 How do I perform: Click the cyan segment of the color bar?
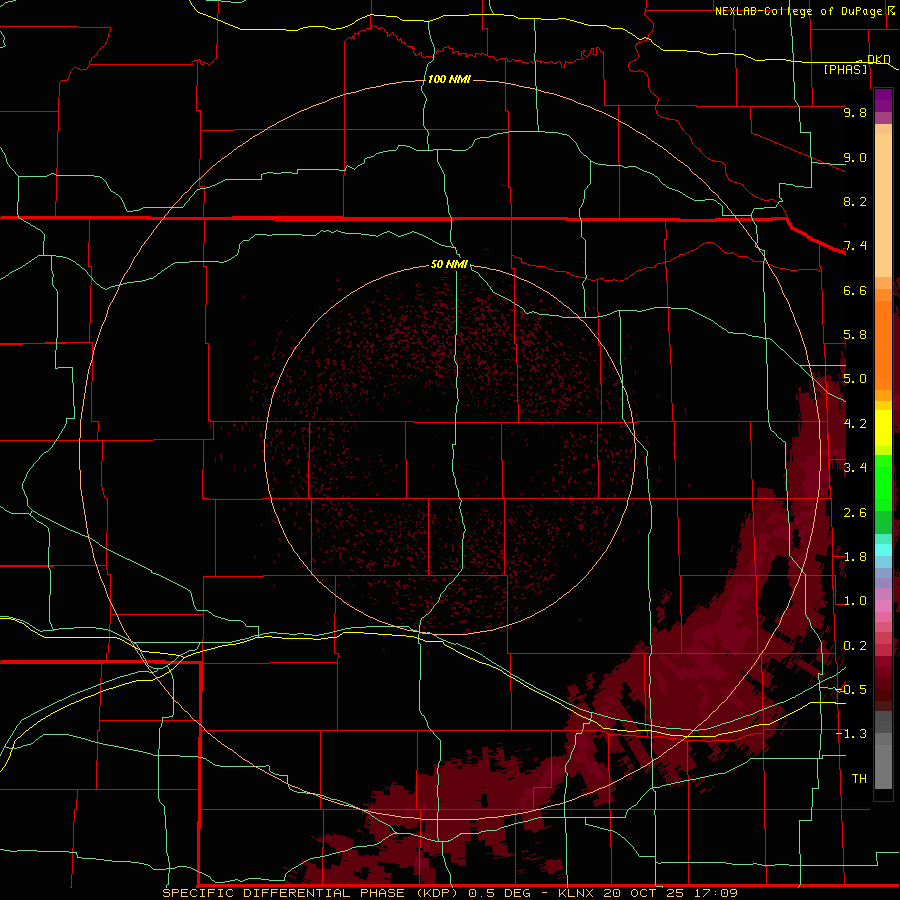883,550
